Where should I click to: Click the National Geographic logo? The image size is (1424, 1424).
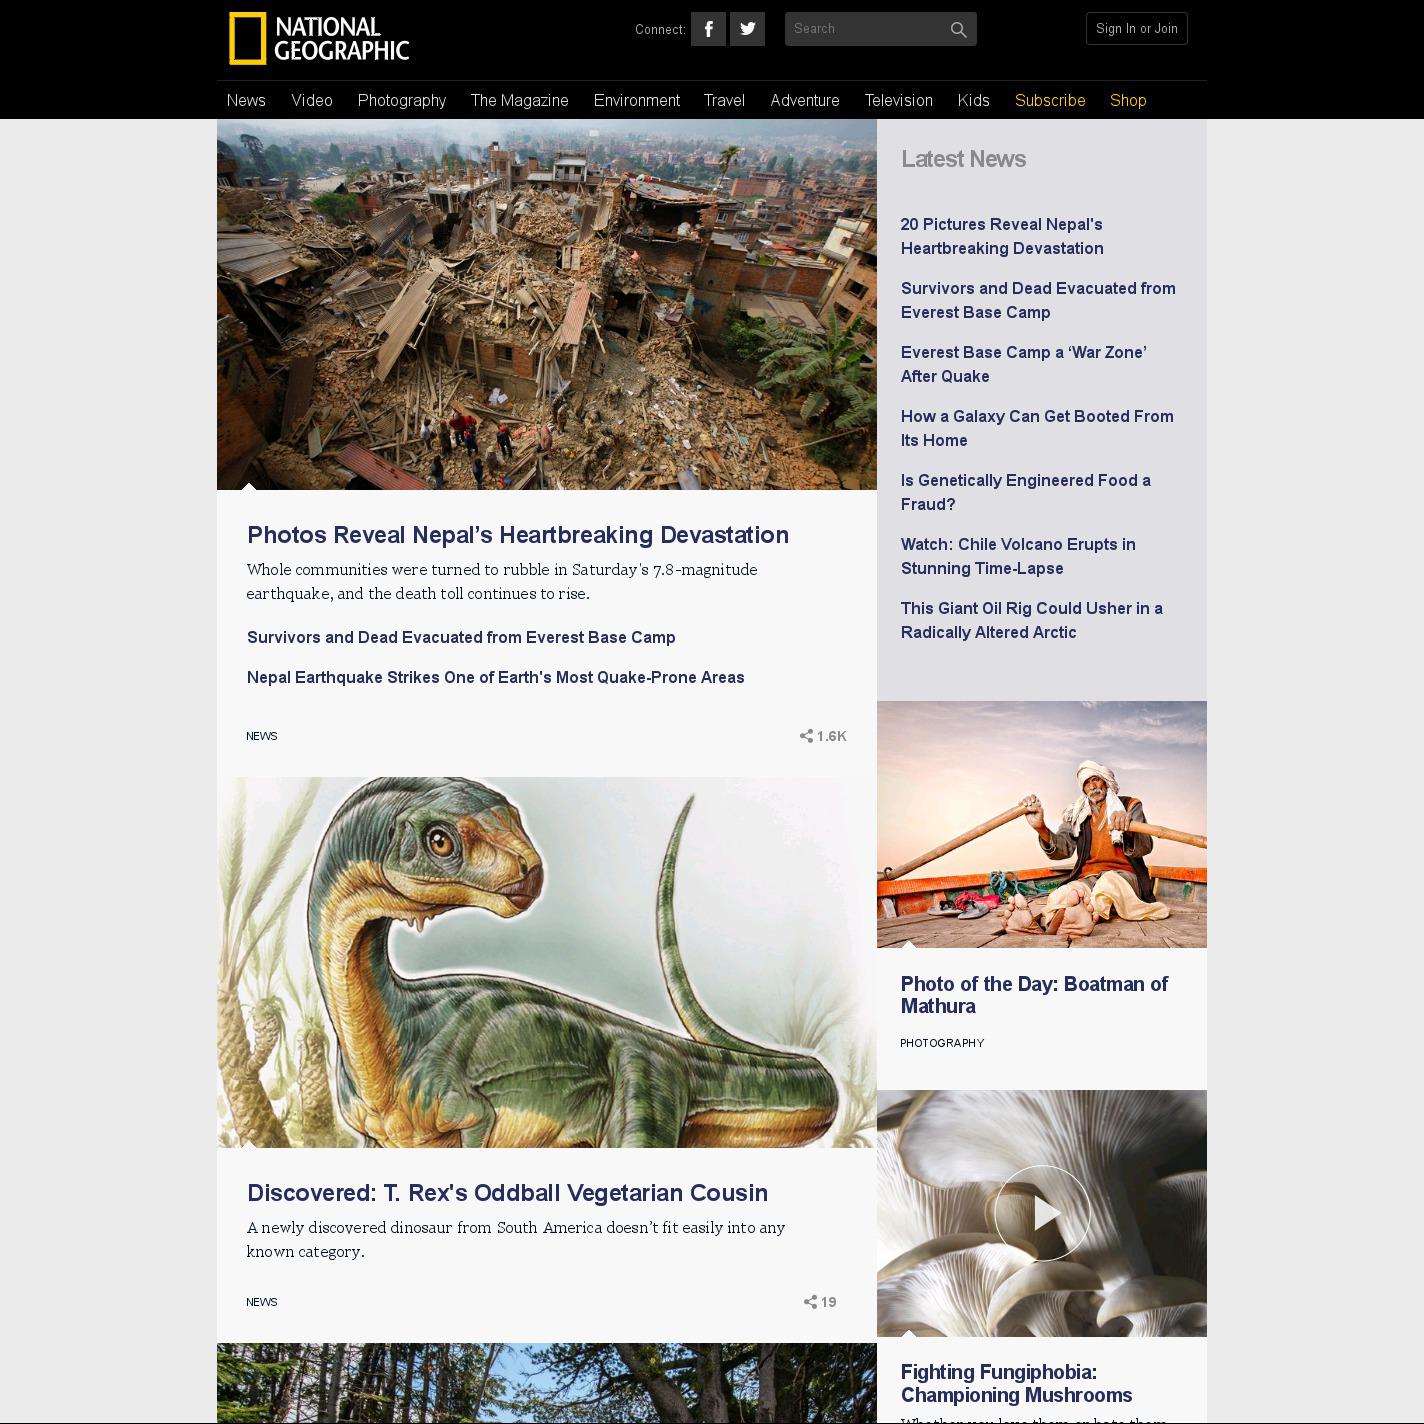(319, 39)
